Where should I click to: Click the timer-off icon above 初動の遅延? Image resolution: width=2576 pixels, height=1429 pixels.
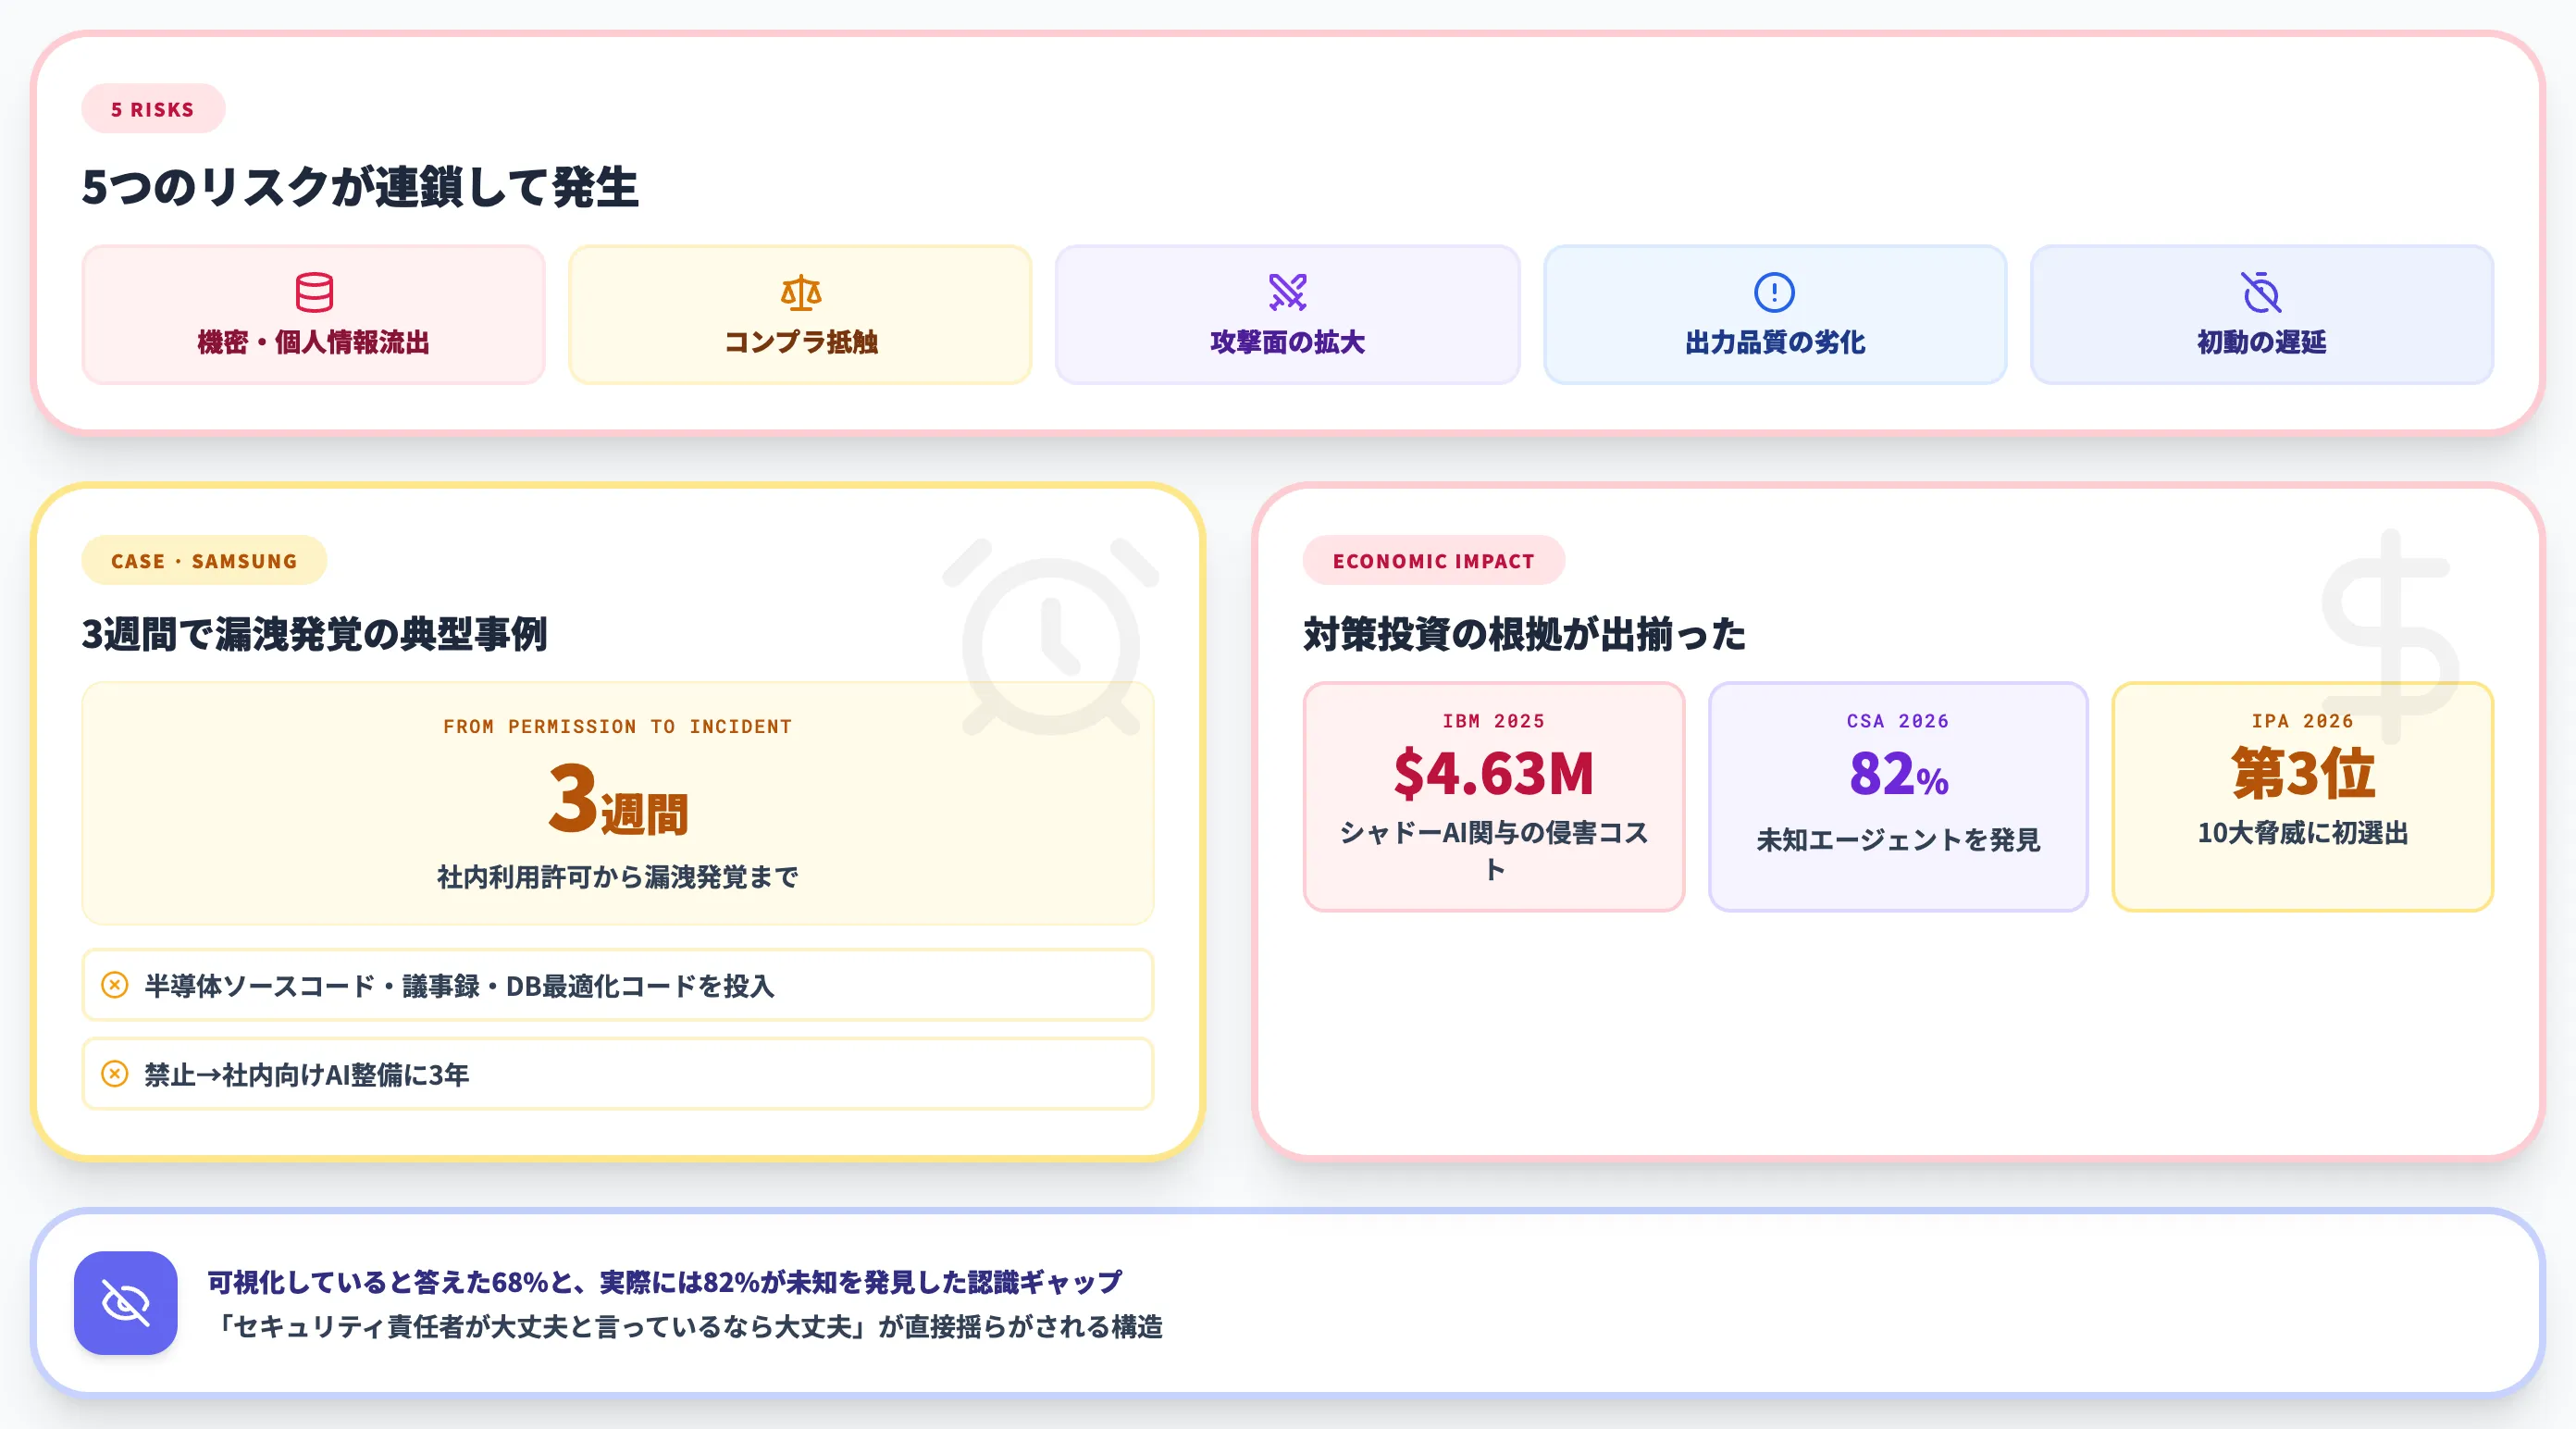tap(2261, 292)
